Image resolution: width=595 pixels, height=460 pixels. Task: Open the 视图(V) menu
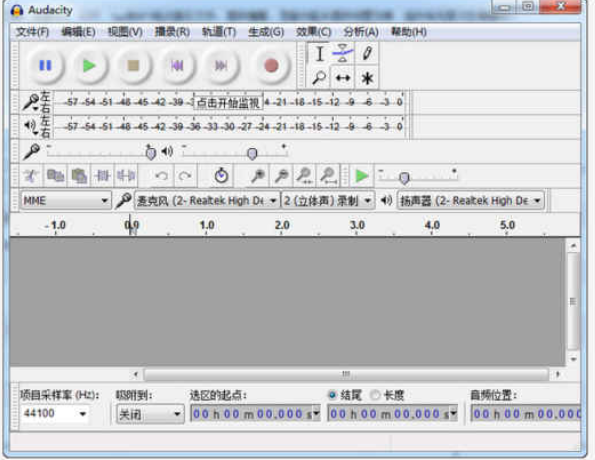coord(125,32)
